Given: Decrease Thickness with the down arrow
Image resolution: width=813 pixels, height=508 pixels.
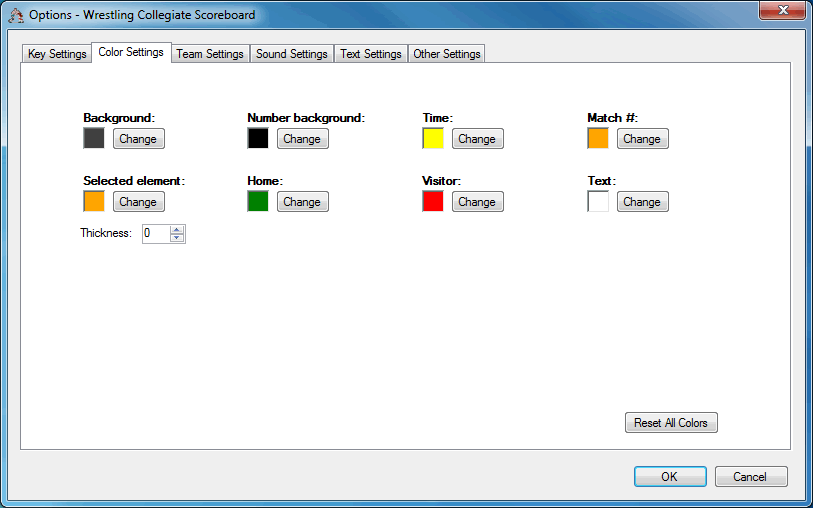Looking at the screenshot, I should click(177, 237).
